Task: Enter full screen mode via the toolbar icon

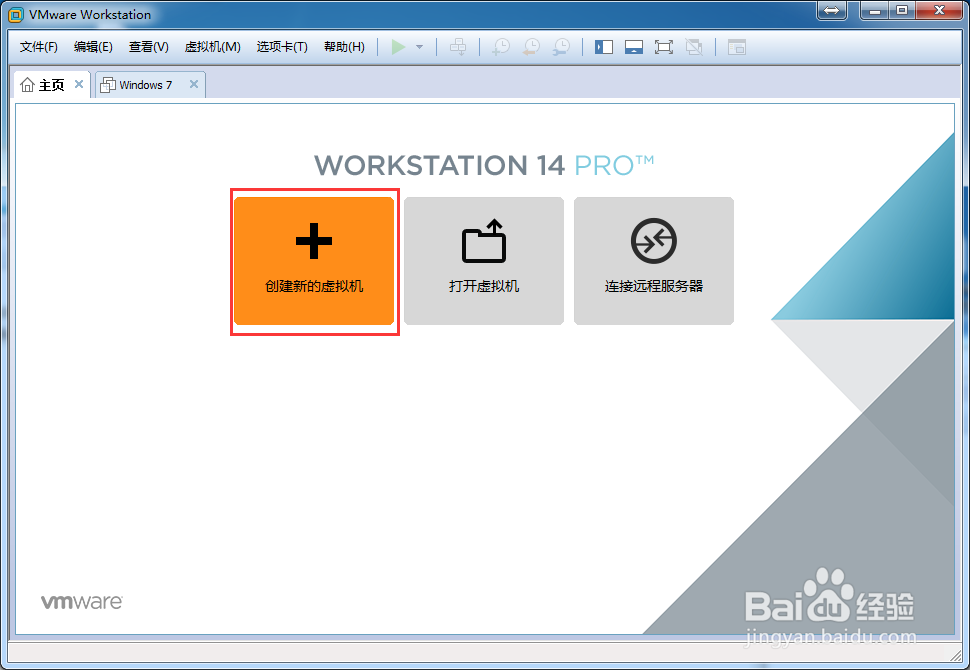Action: point(663,46)
